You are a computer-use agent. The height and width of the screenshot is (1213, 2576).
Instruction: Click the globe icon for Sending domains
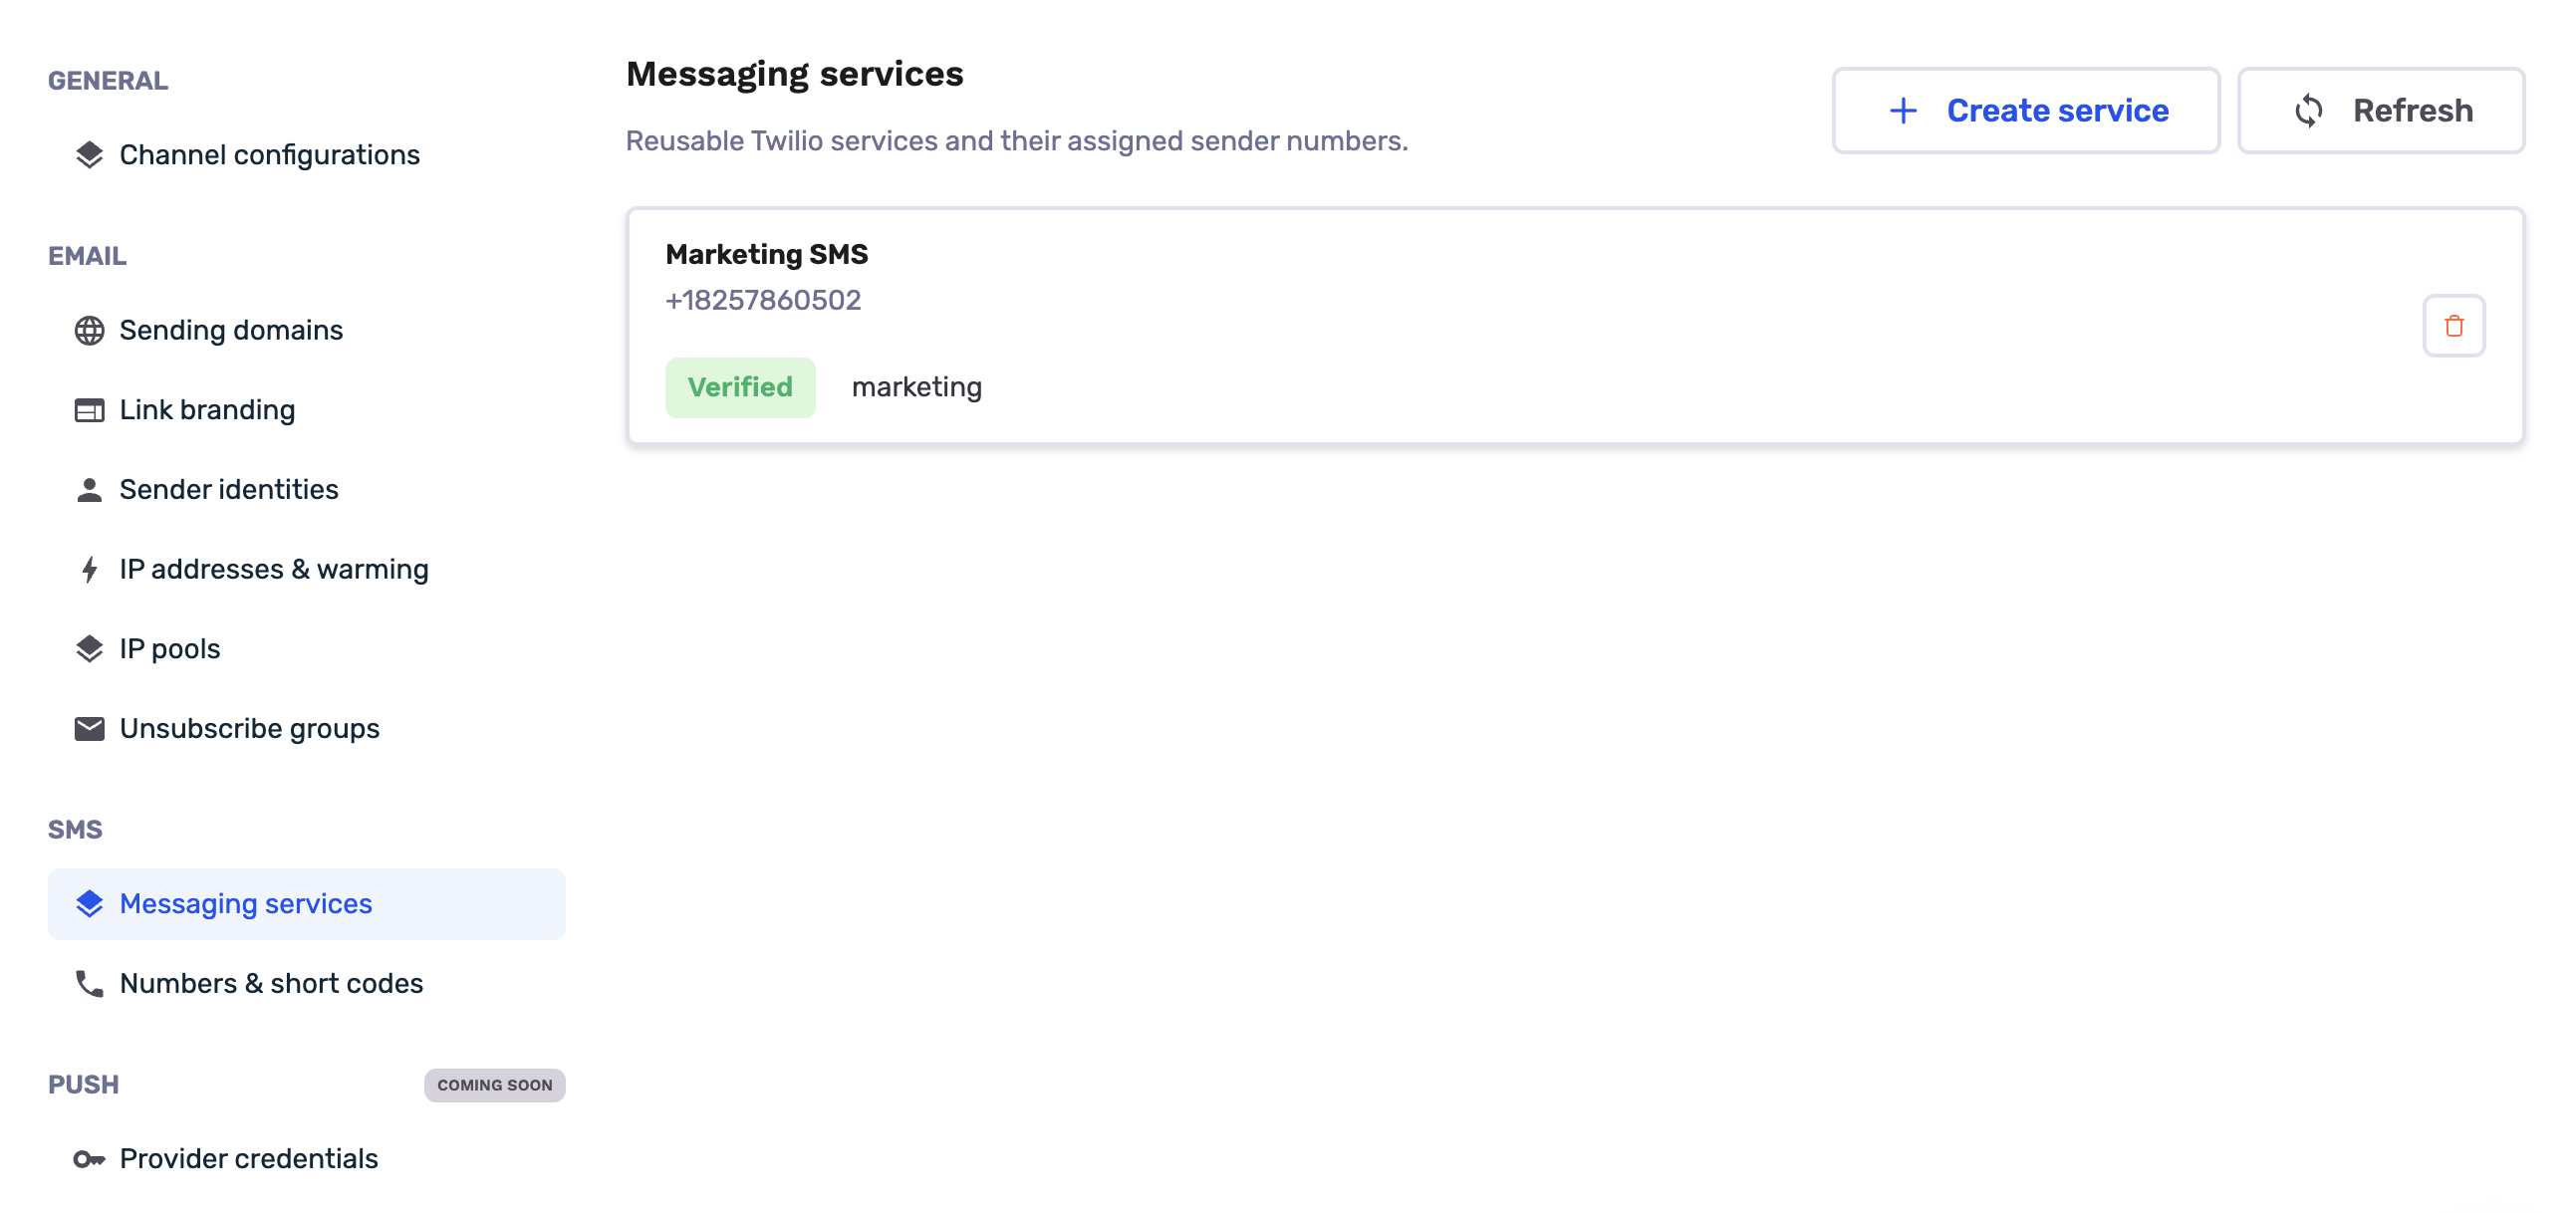click(89, 330)
